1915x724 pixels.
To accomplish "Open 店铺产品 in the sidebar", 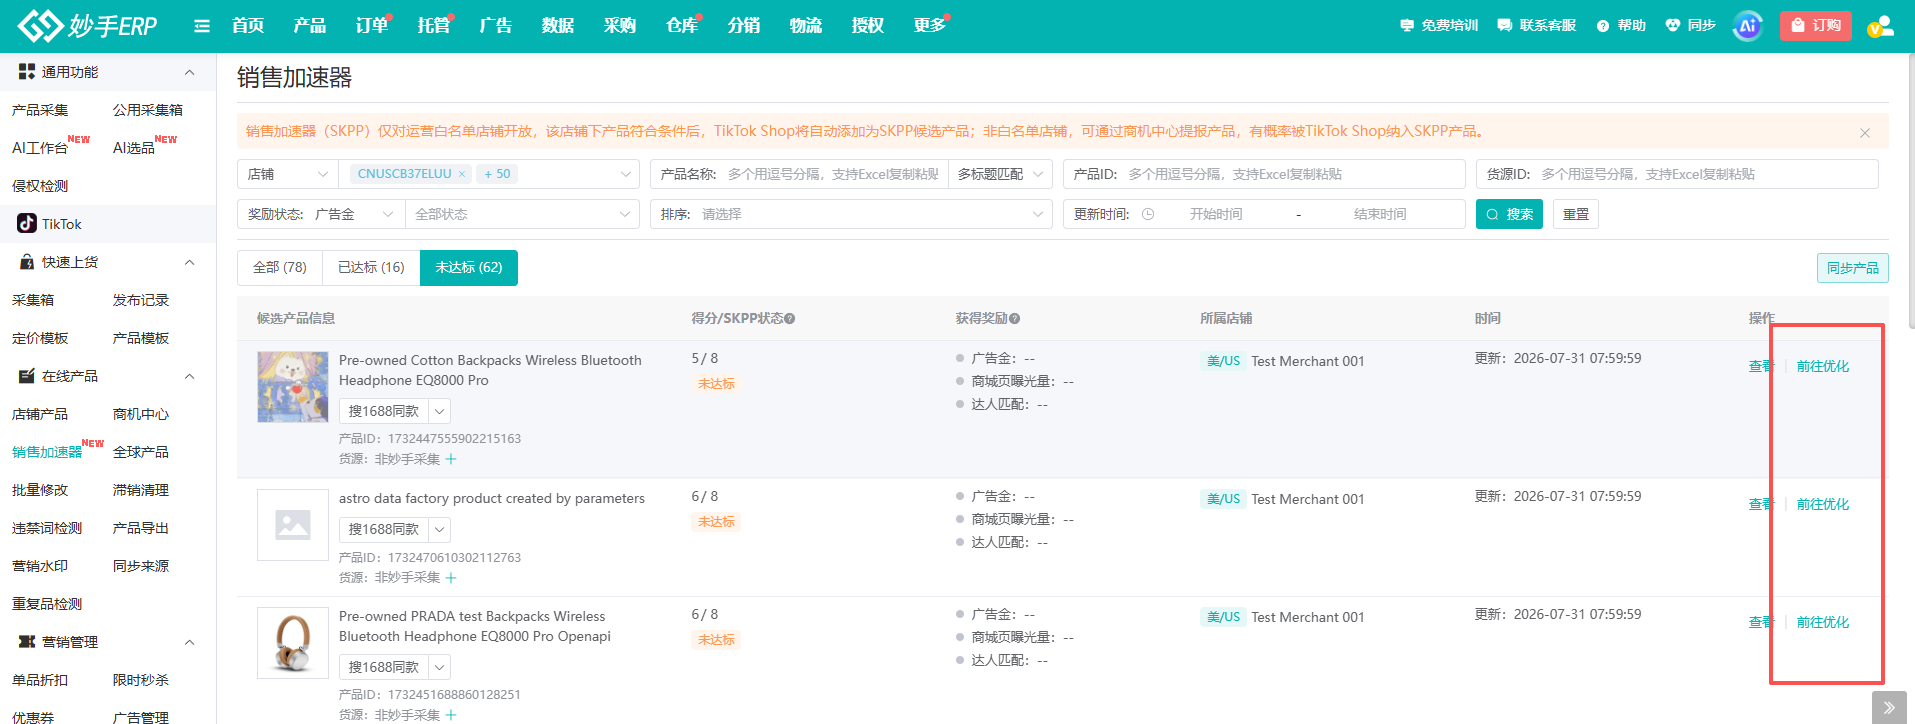I will pyautogui.click(x=40, y=414).
